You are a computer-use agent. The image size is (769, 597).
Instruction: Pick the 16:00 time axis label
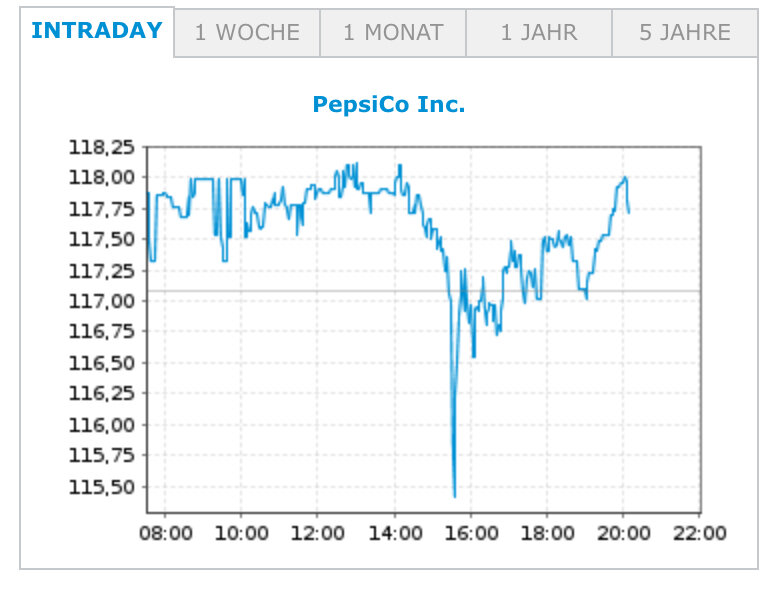click(471, 533)
